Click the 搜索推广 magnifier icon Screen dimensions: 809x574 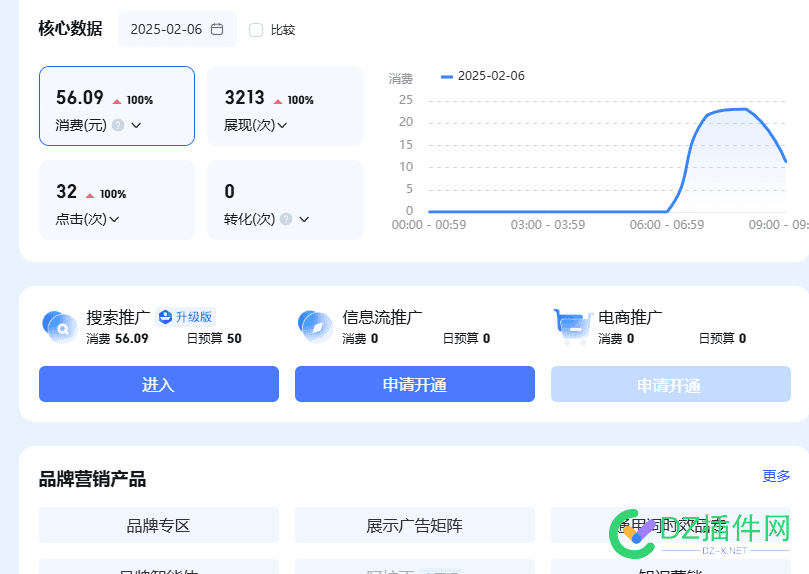pos(60,326)
